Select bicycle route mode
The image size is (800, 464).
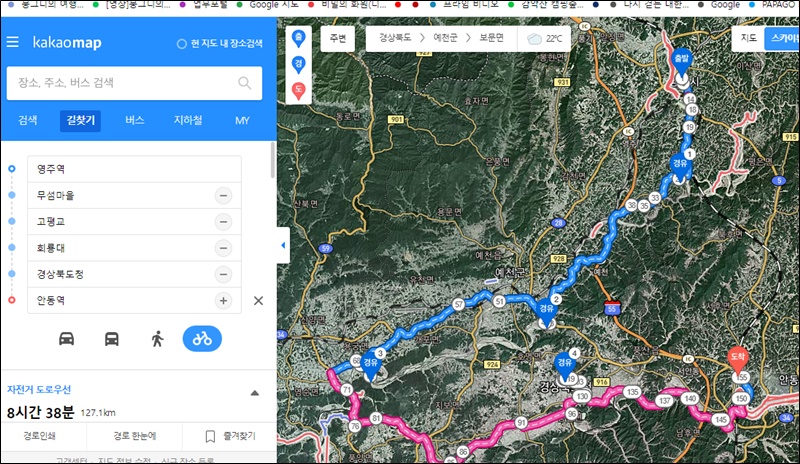pos(202,338)
